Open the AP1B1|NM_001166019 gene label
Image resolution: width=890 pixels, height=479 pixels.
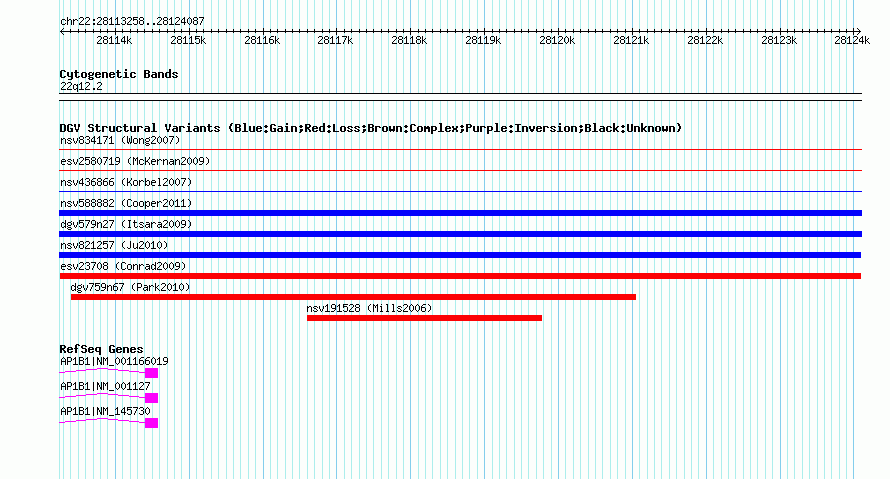114,362
